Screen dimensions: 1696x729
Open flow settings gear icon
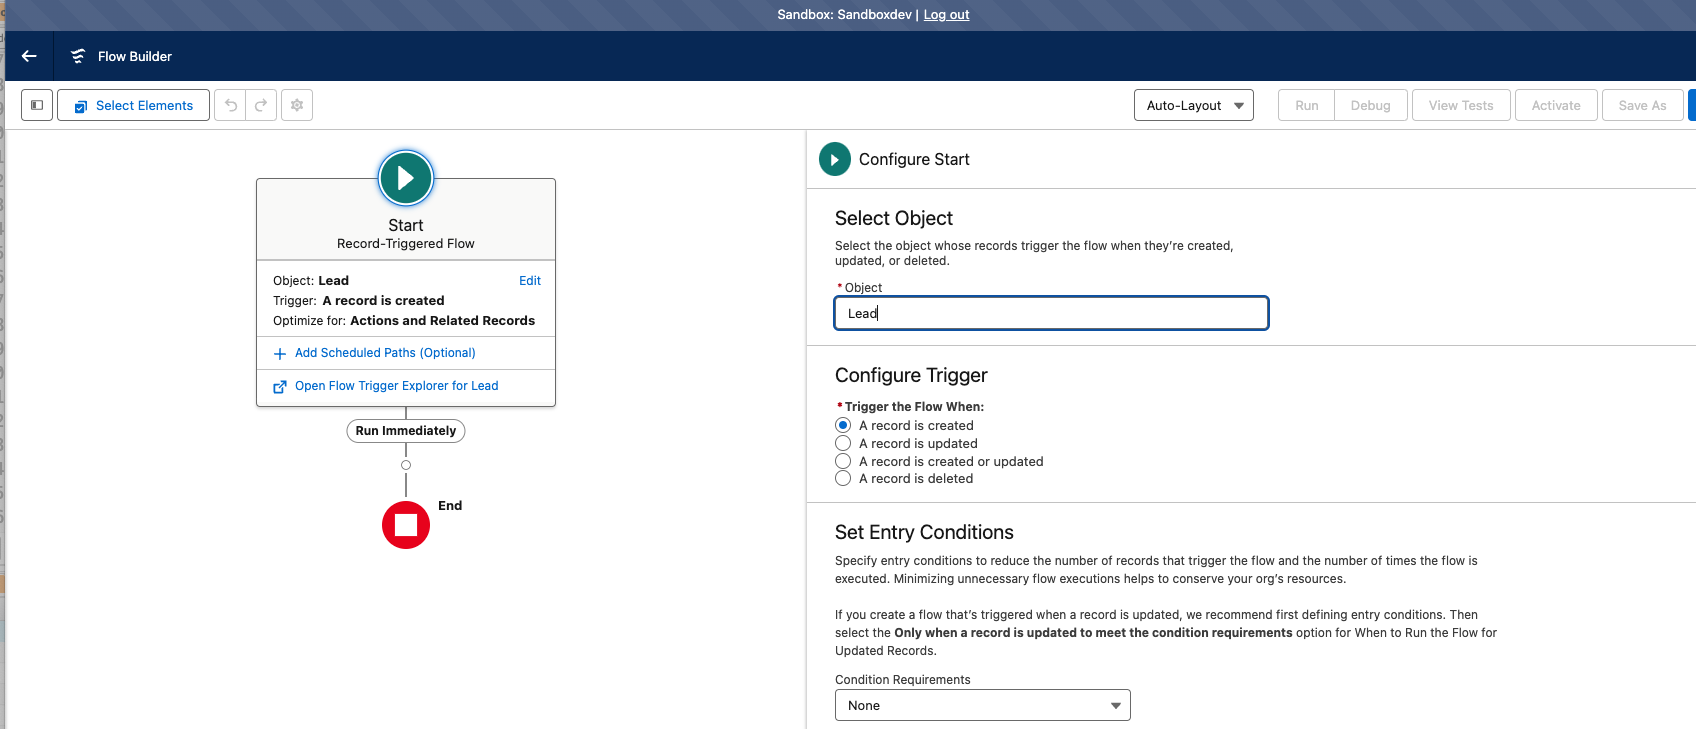point(297,105)
